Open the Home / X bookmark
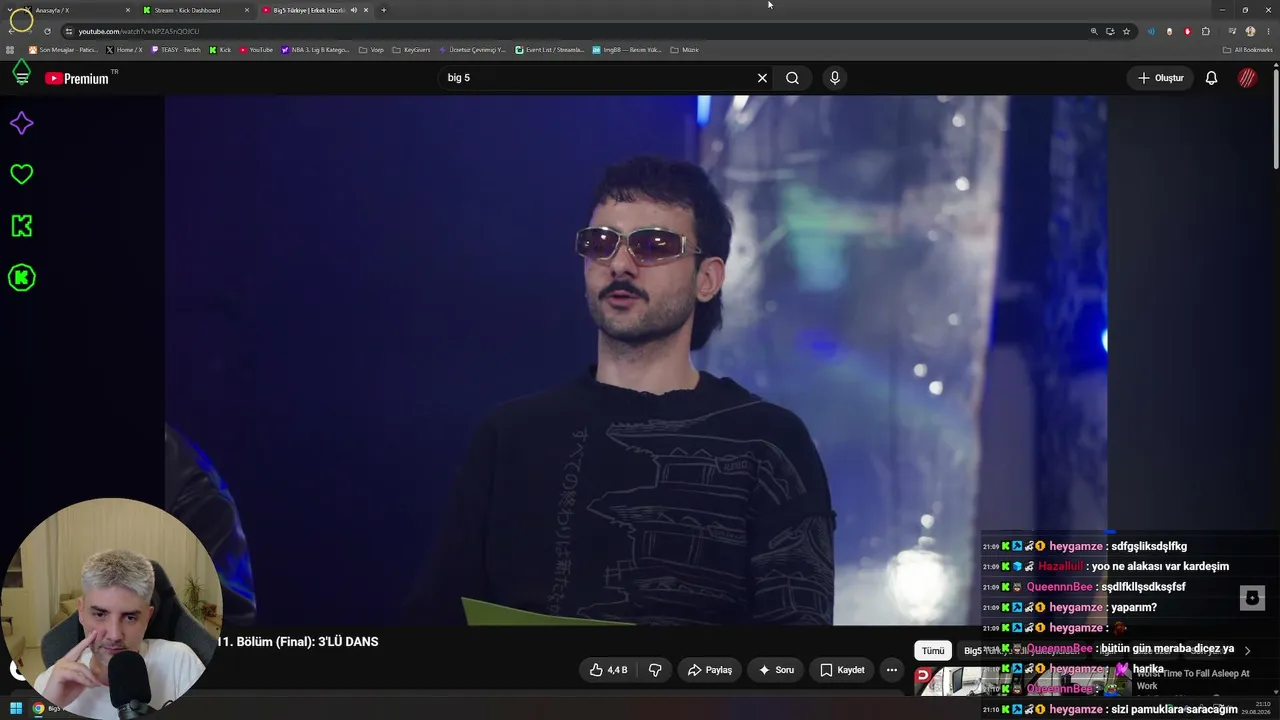1280x720 pixels. coord(125,49)
